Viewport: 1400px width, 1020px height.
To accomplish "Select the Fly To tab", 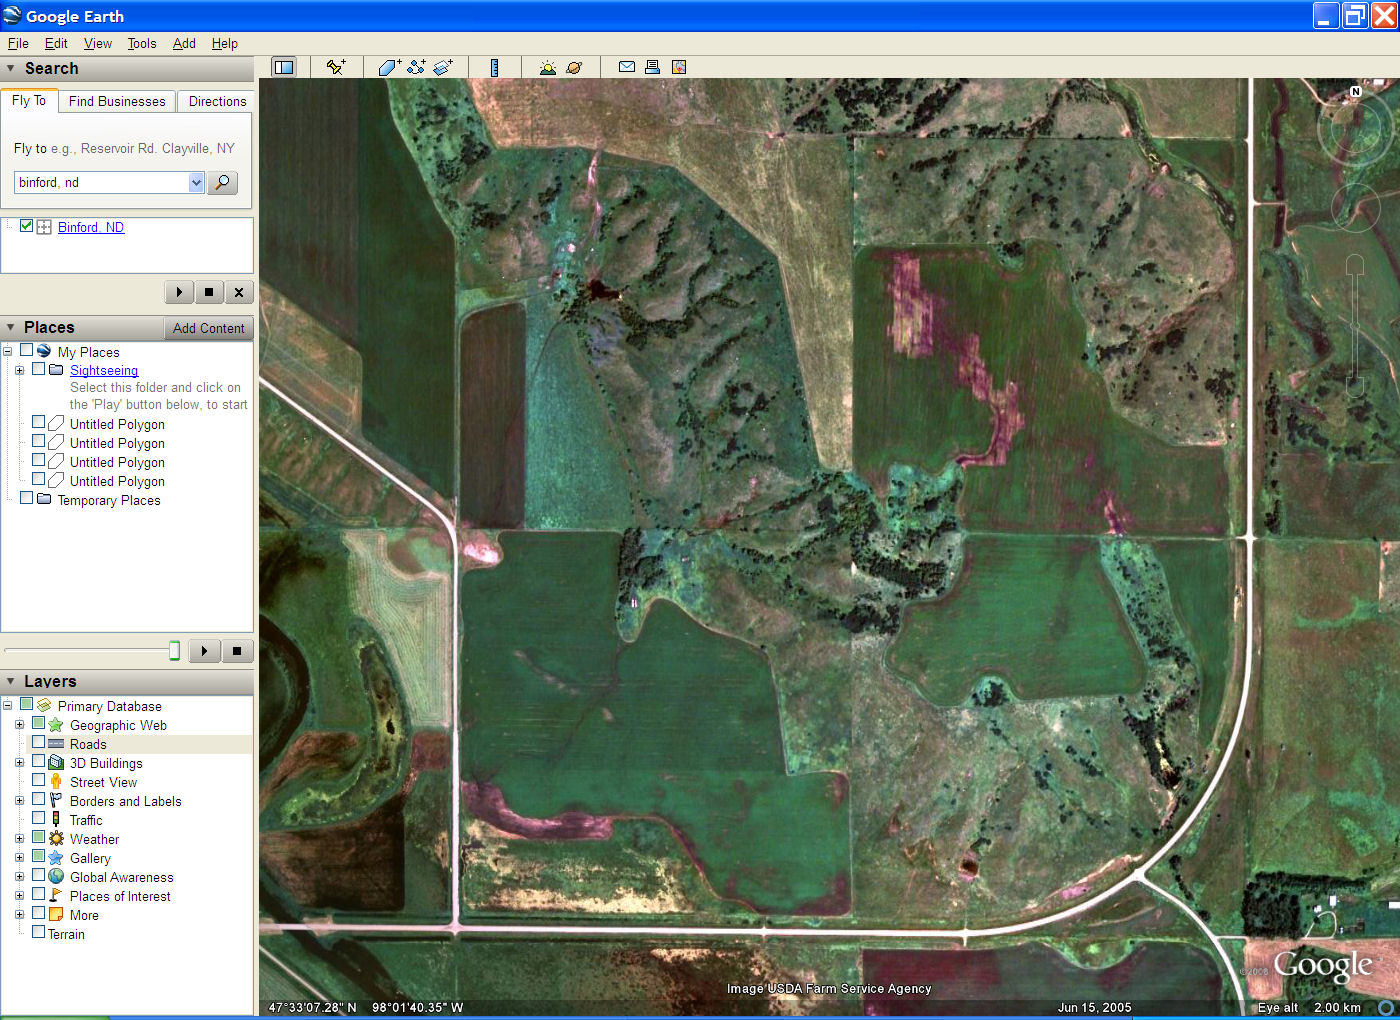I will (29, 100).
